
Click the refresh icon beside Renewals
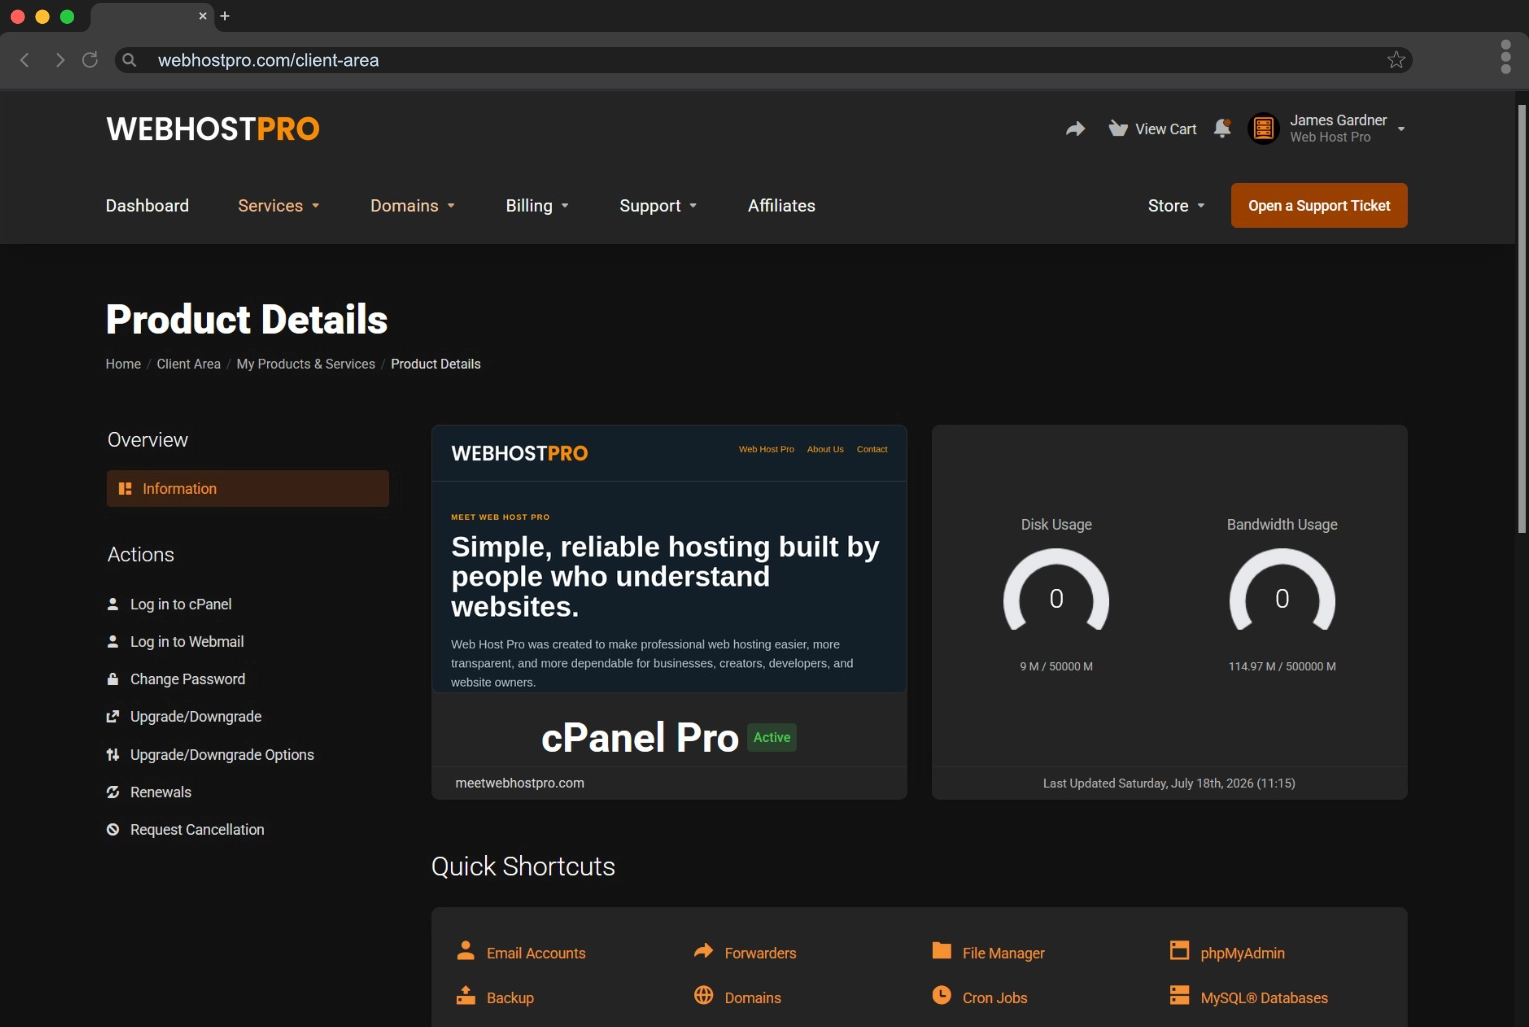pyautogui.click(x=113, y=792)
